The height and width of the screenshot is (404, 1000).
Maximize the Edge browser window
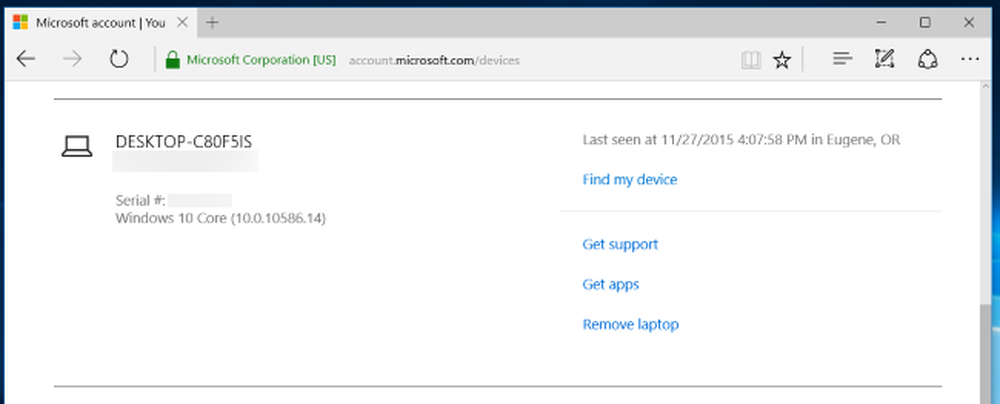(x=925, y=23)
